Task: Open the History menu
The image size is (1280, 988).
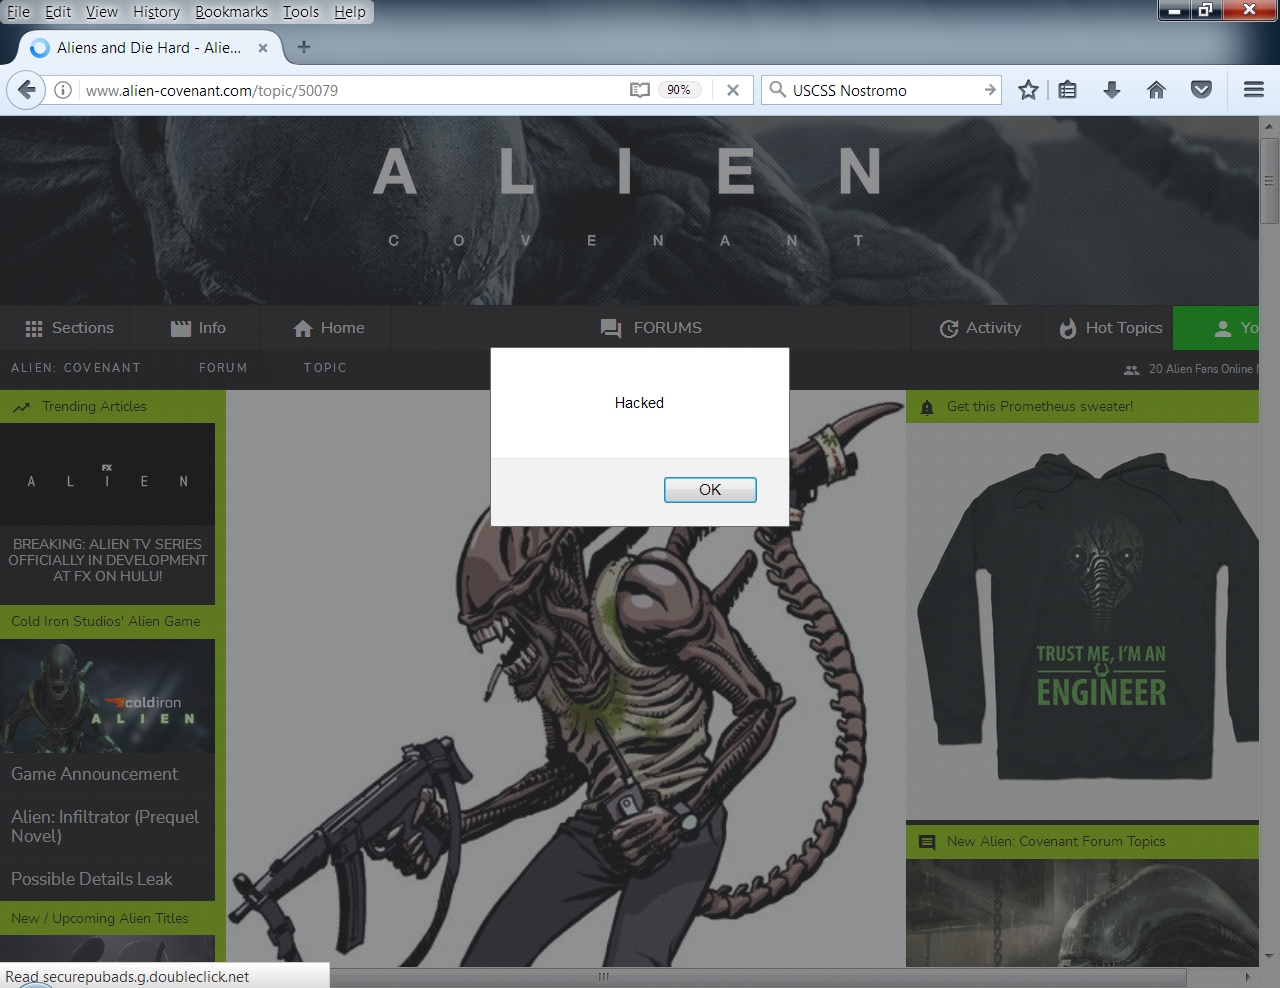Action: (156, 12)
